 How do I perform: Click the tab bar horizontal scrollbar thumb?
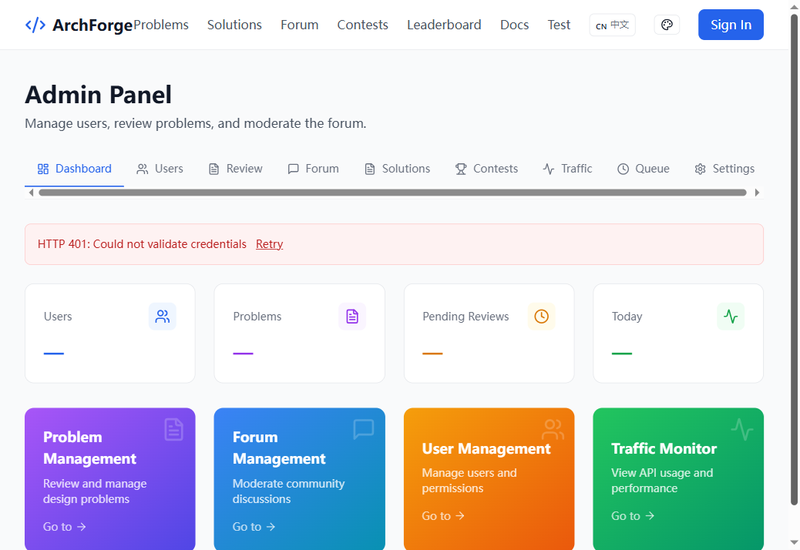coord(392,192)
